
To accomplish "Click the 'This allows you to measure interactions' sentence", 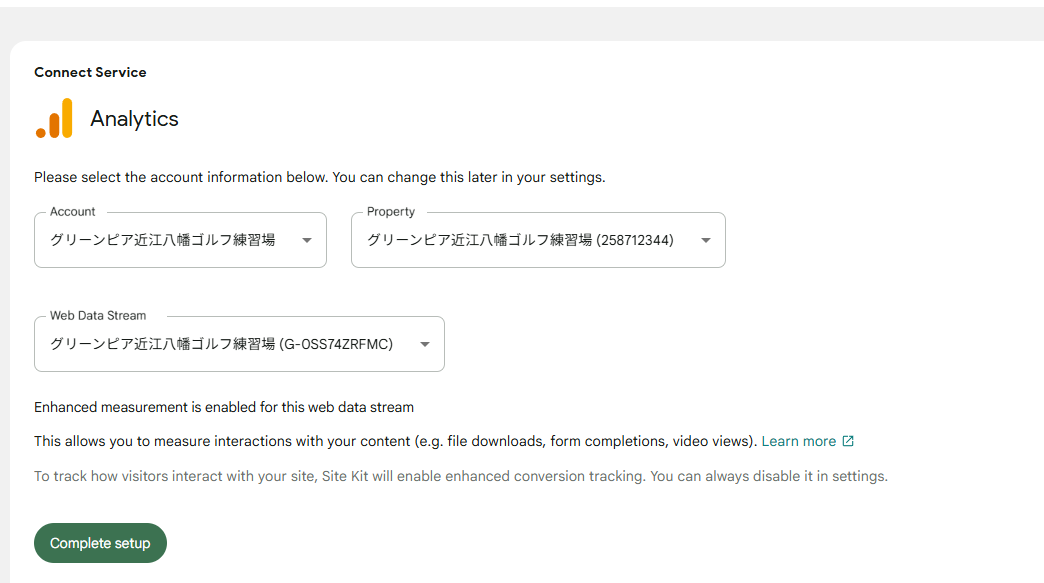I will point(396,441).
